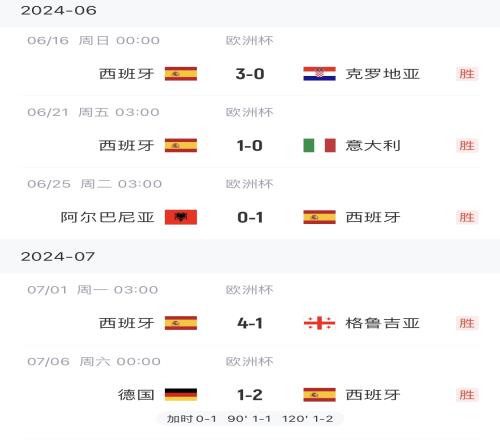Viewport: 500px width, 440px height.
Task: Select team name 德国
Action: [136, 395]
